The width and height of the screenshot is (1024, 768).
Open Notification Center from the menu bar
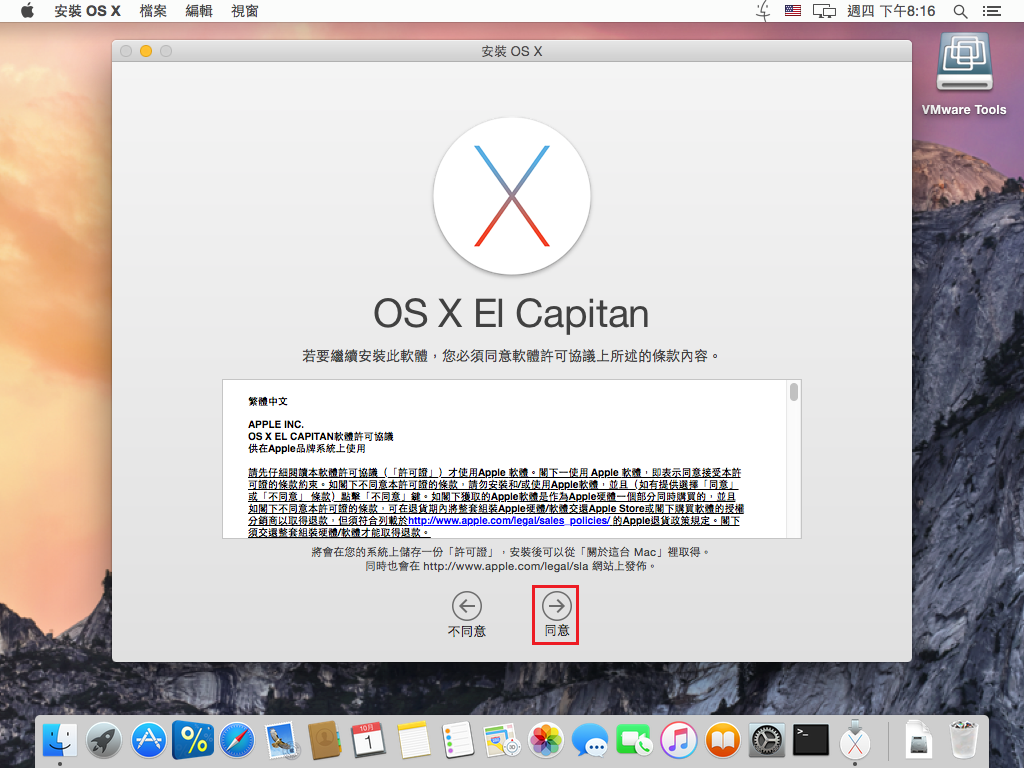pyautogui.click(x=991, y=11)
